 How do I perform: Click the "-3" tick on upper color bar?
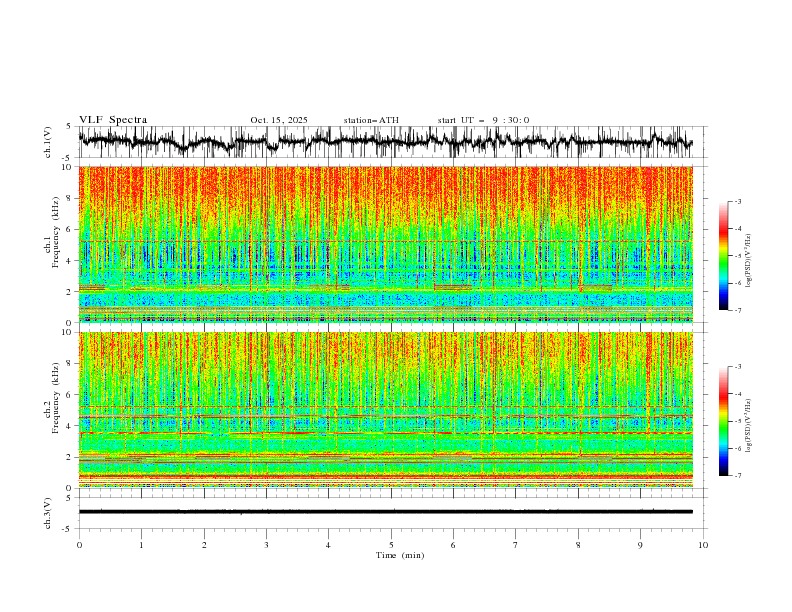point(737,201)
